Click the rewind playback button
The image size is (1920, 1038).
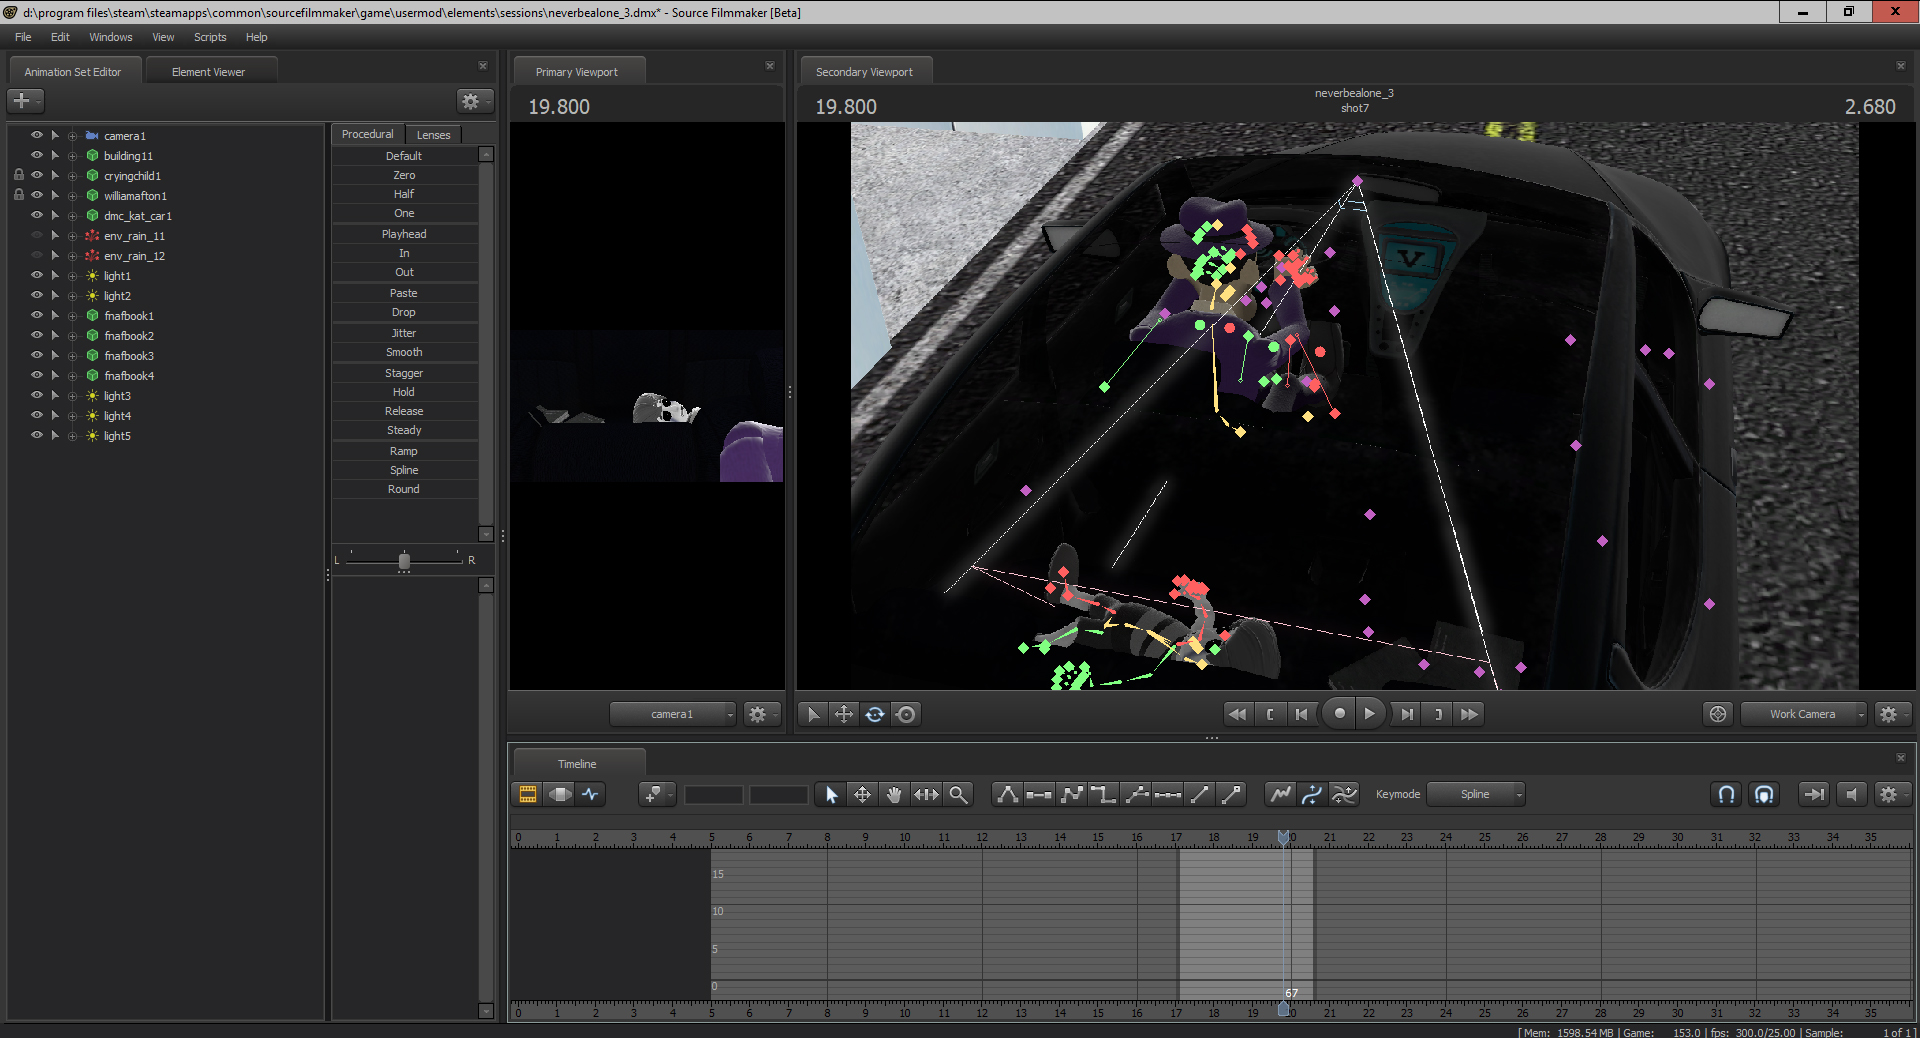[x=1238, y=714]
